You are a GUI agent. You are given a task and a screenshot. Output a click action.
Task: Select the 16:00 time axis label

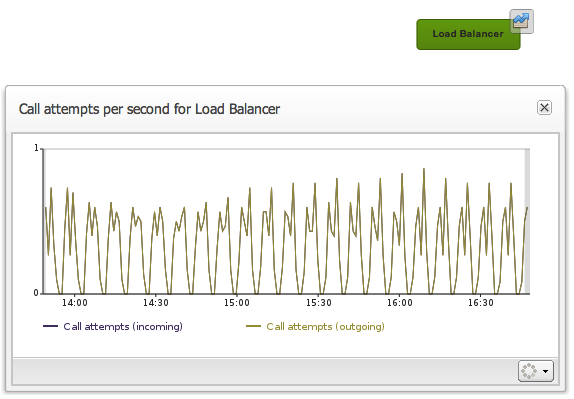coord(400,303)
